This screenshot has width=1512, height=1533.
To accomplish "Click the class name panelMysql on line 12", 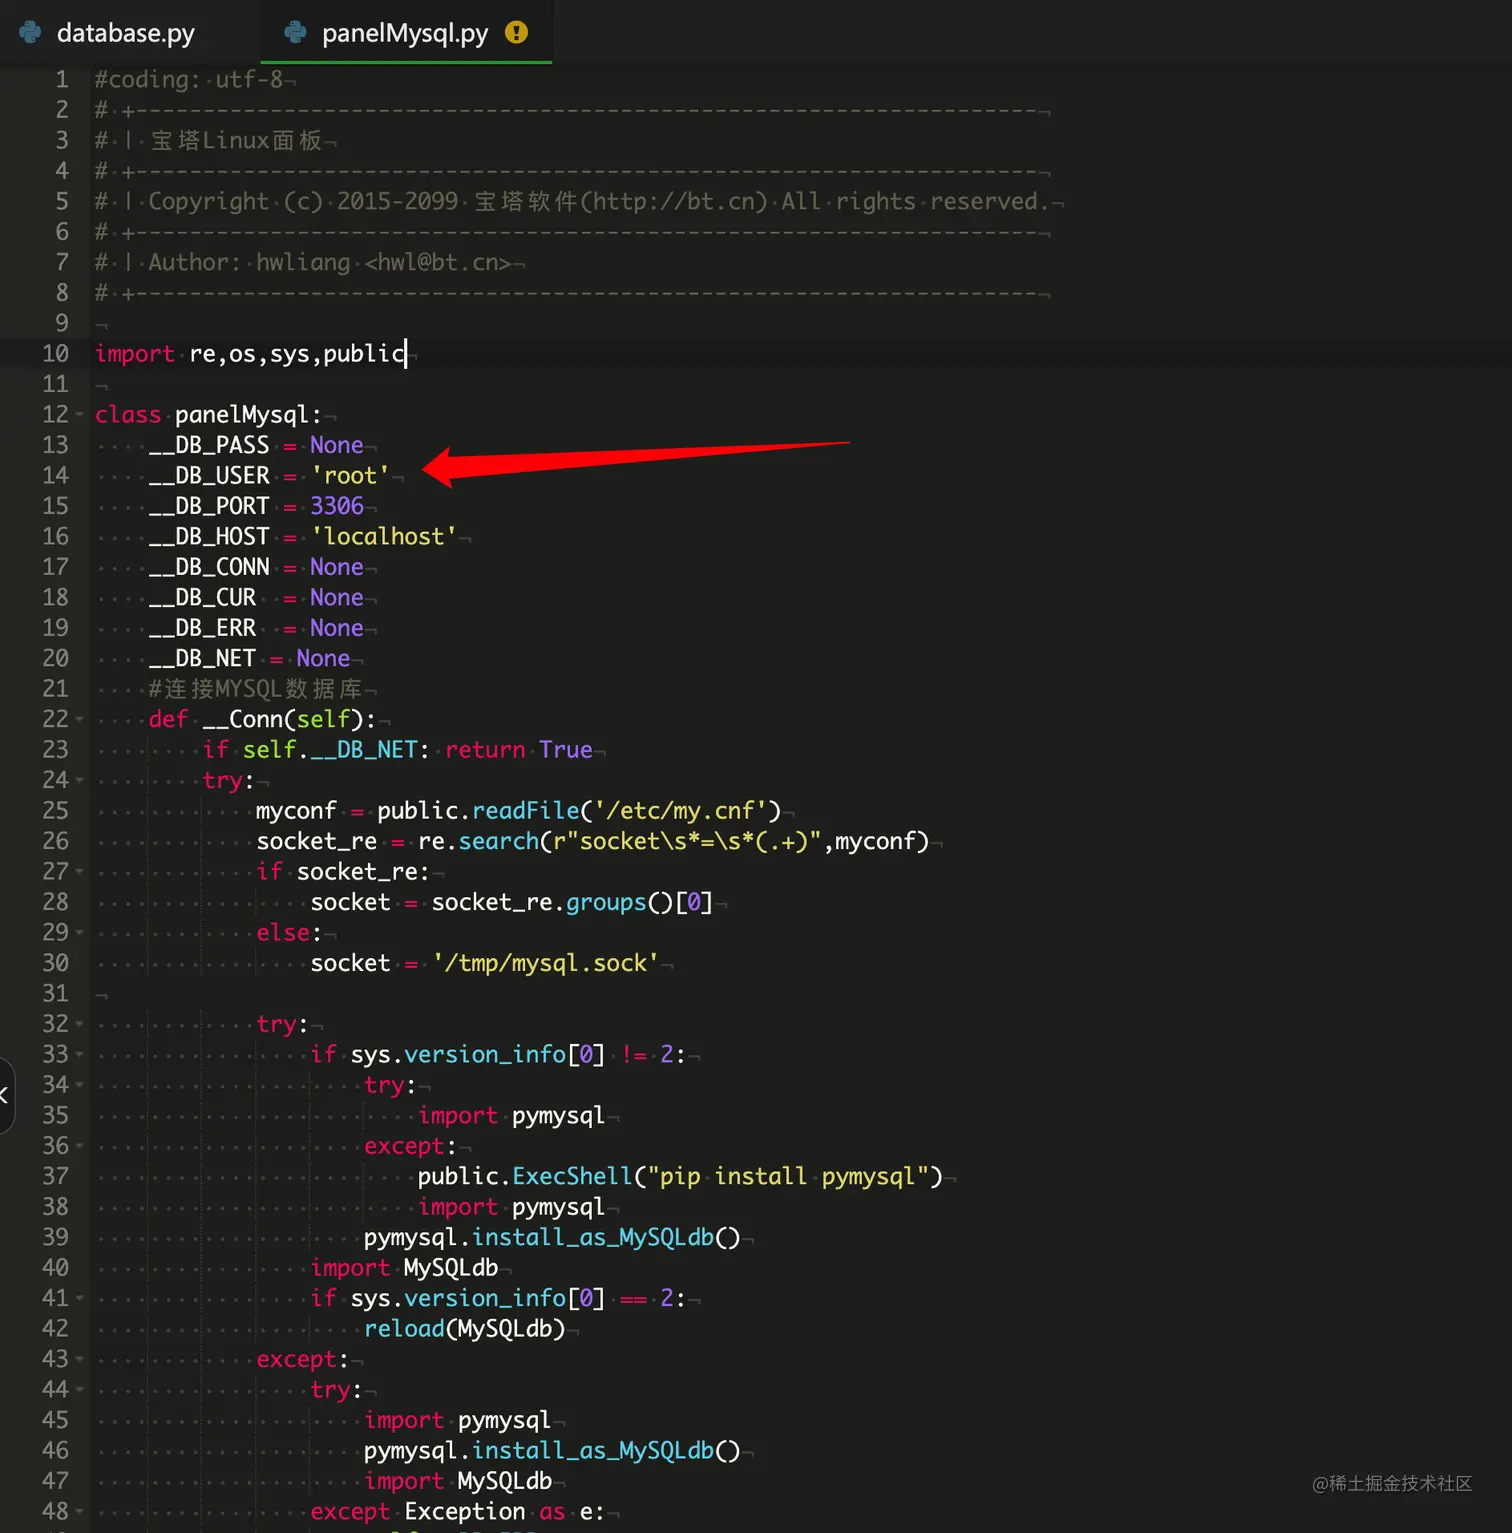I will tap(242, 415).
